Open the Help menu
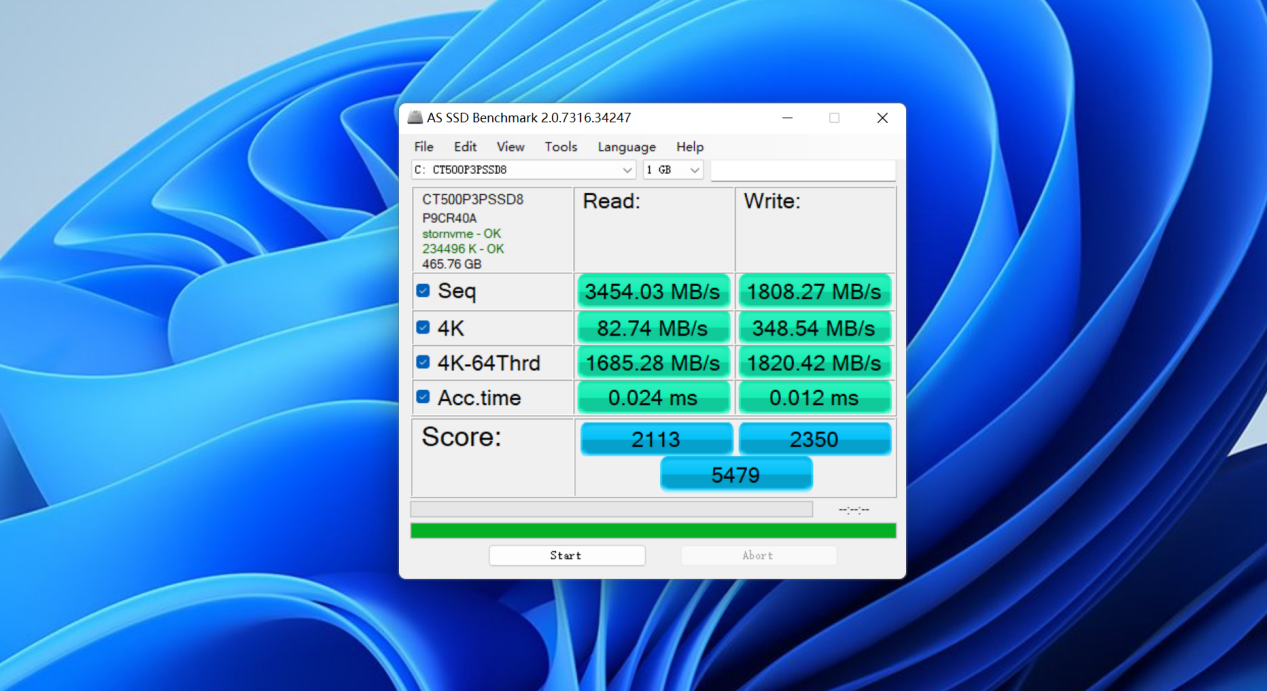 690,147
